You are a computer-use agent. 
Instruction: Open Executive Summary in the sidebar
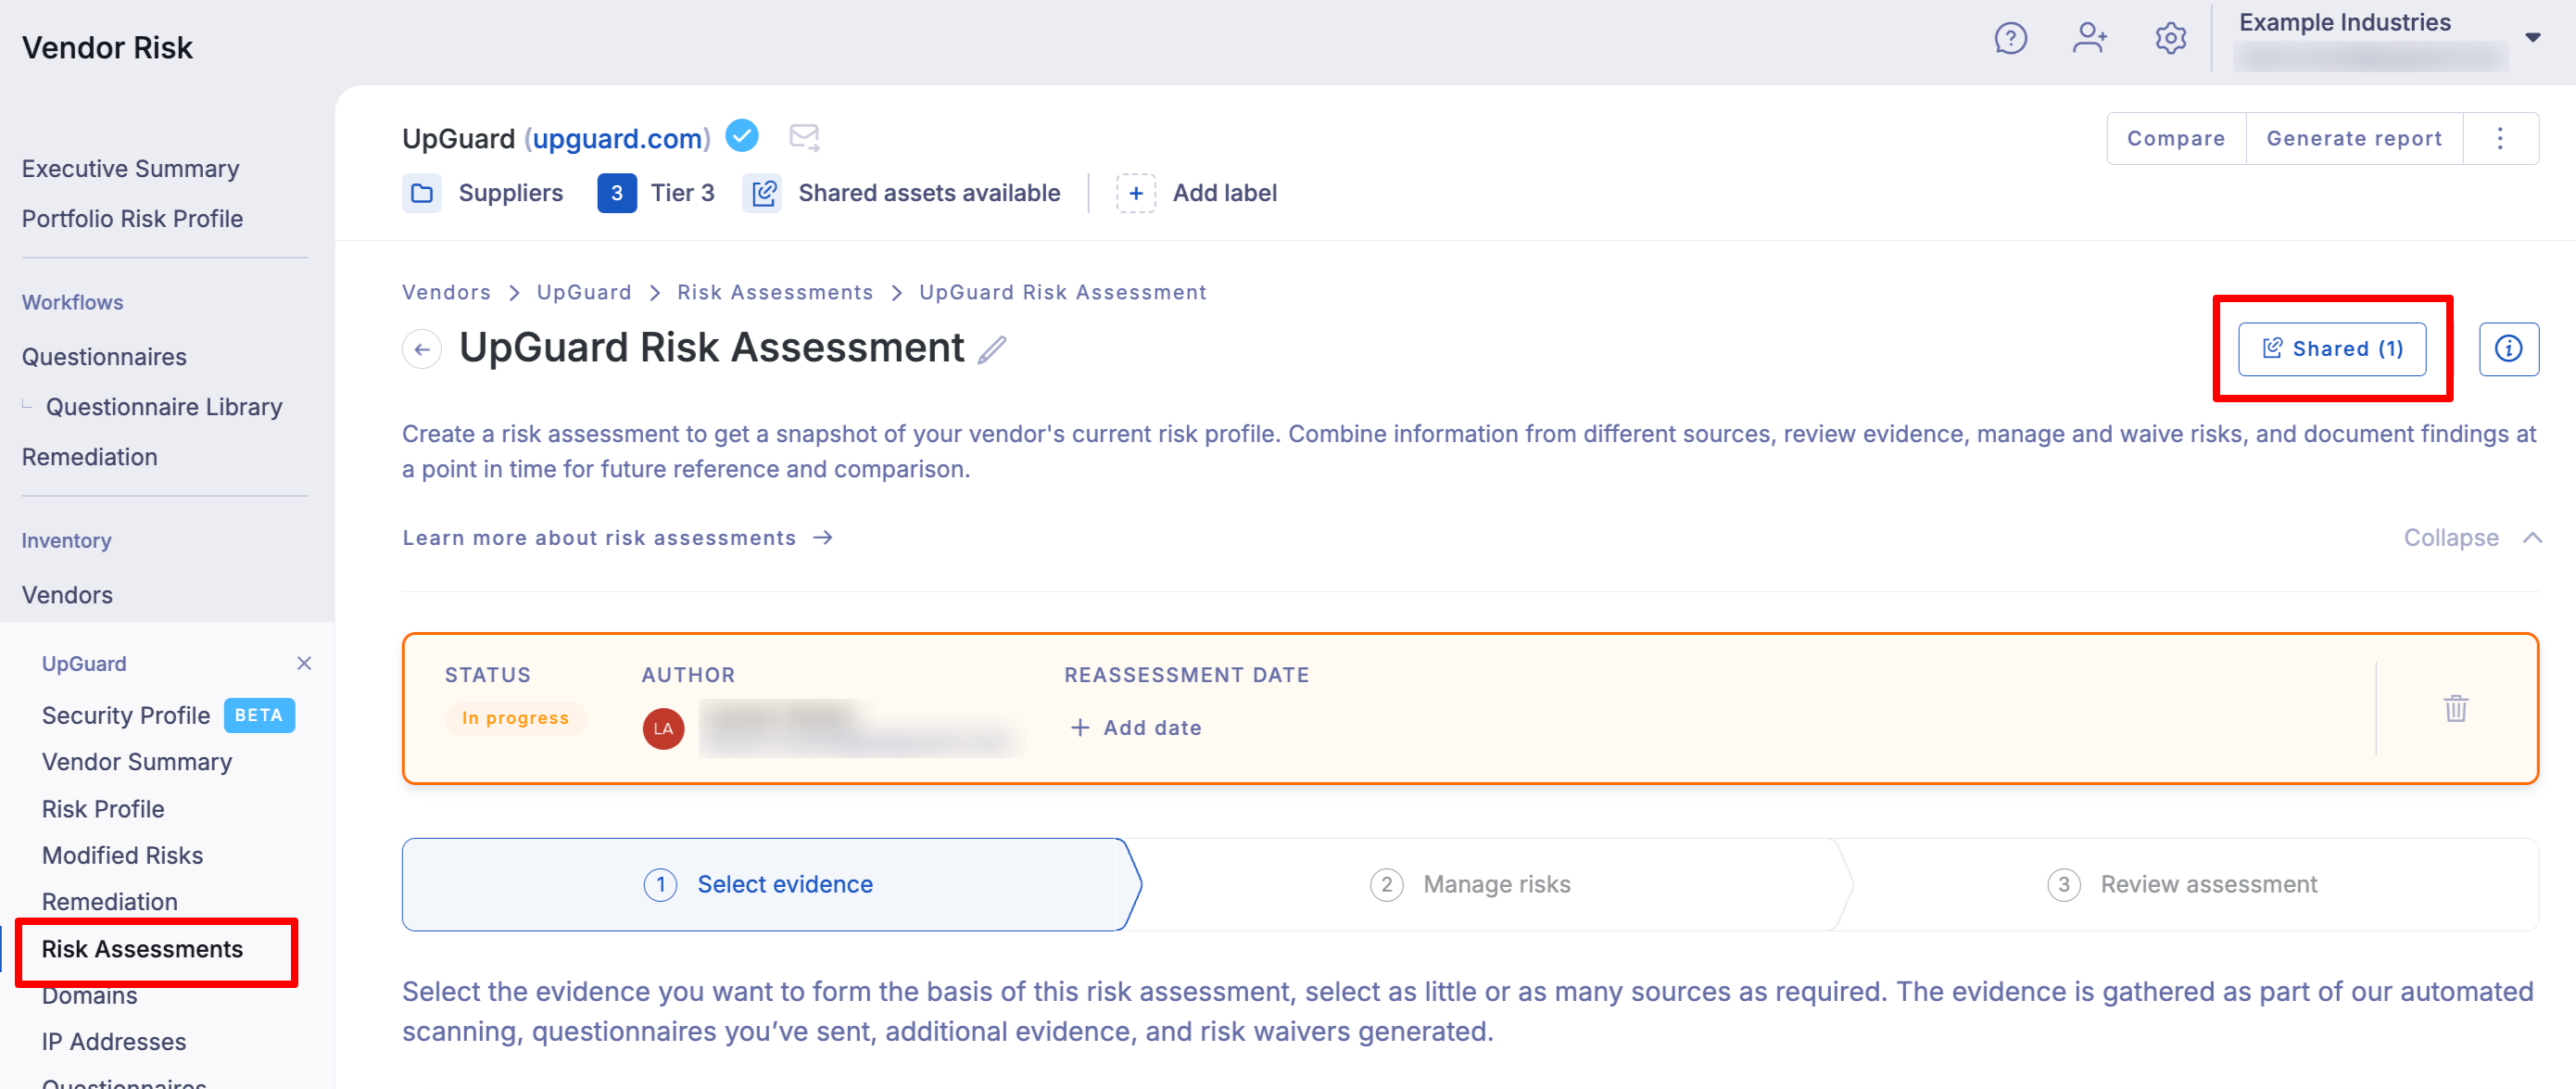click(x=130, y=169)
